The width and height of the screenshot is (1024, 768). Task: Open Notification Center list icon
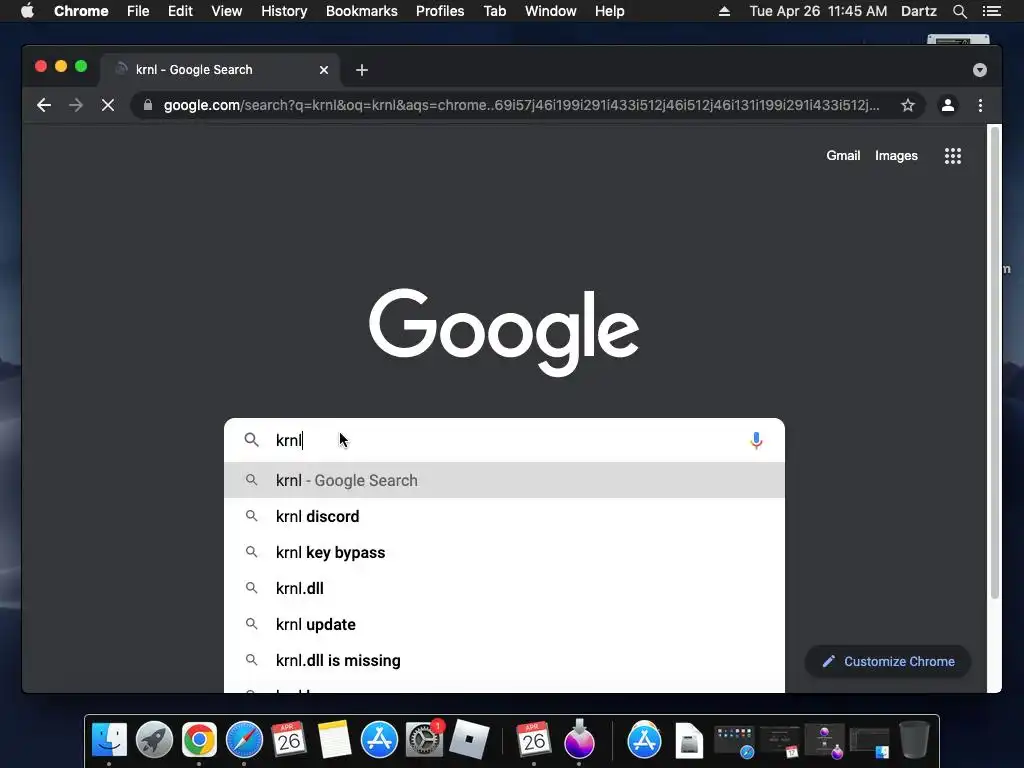point(991,11)
